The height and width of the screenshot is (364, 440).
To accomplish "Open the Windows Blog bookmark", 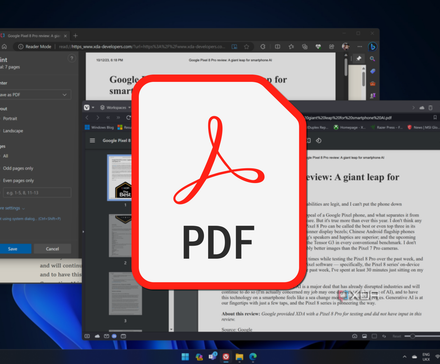I will click(x=99, y=127).
